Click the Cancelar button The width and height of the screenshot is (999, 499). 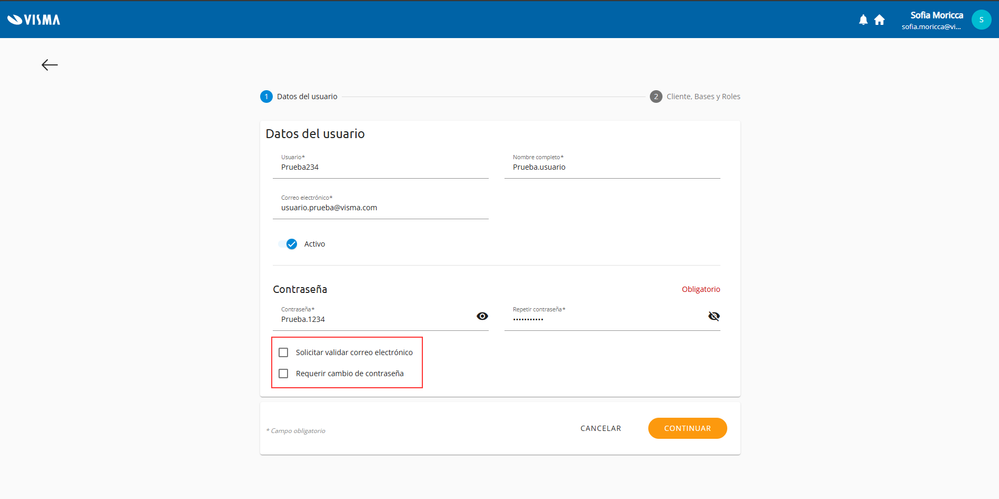[x=600, y=428]
